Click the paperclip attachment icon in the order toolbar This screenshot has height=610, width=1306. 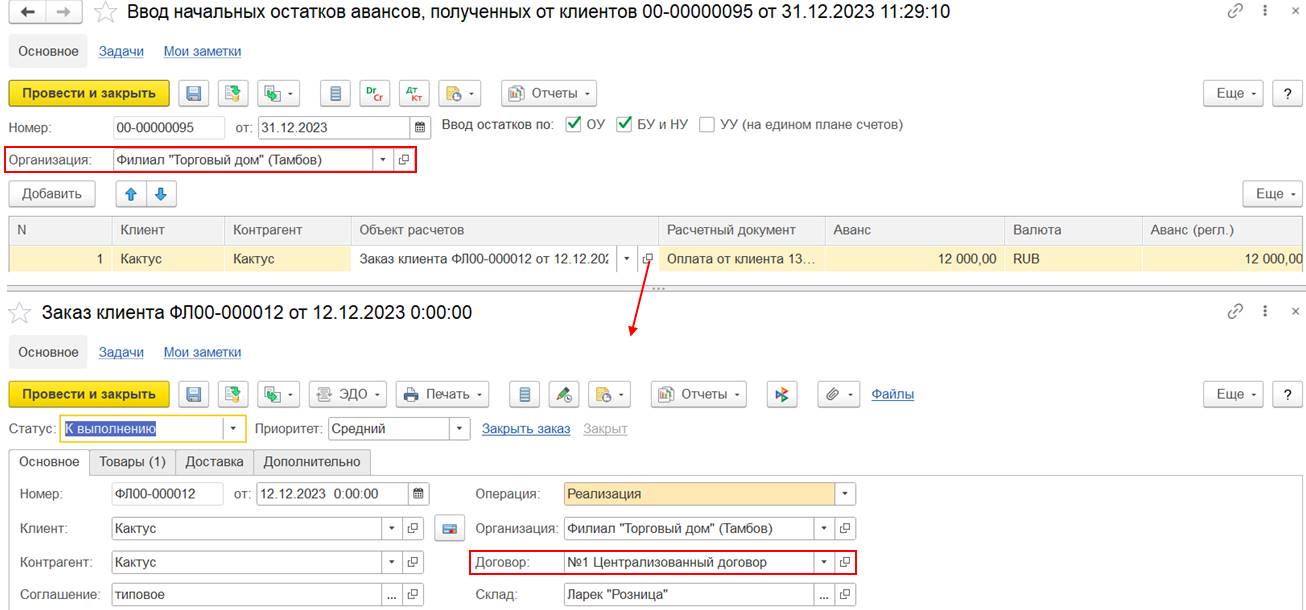[833, 394]
